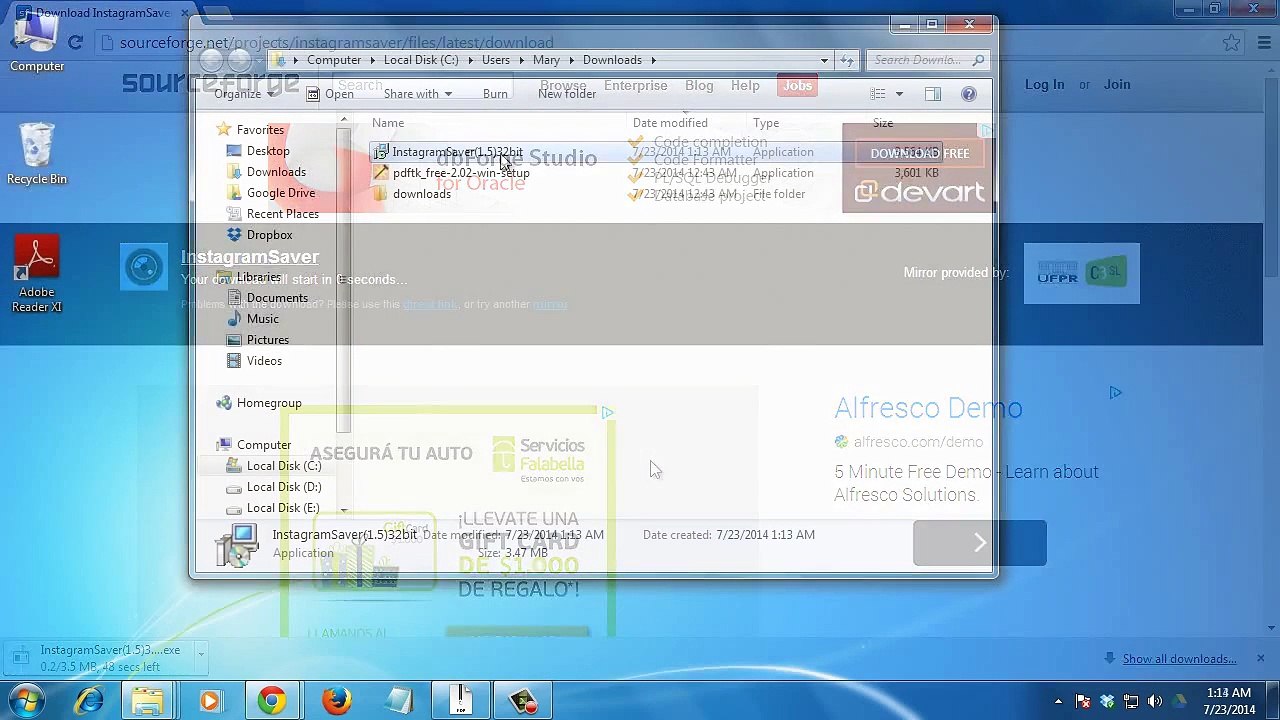The width and height of the screenshot is (1280, 720).
Task: Open the Windows Start menu
Action: 25,701
